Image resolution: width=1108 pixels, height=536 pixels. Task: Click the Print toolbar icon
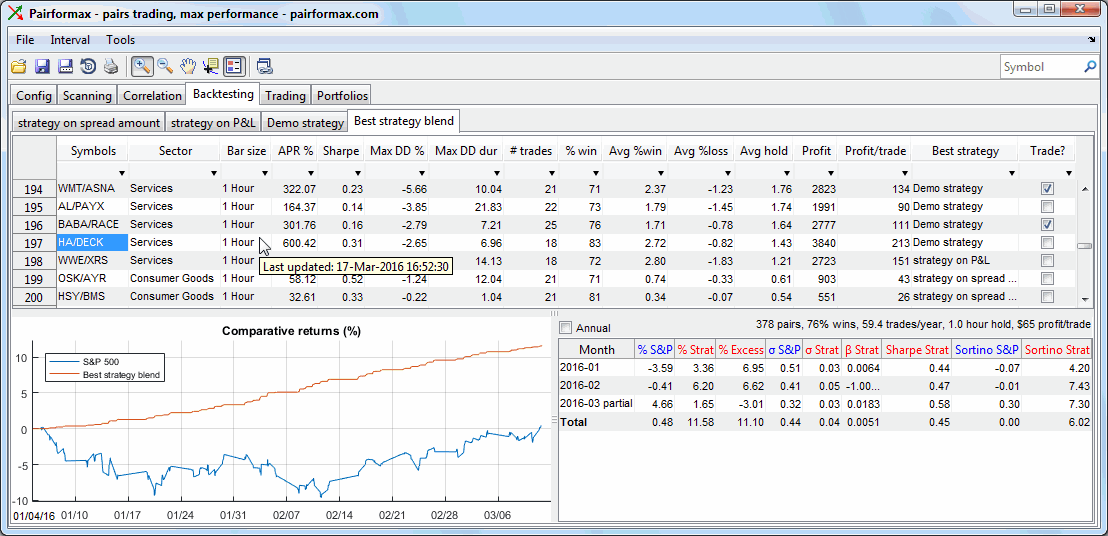click(x=111, y=66)
